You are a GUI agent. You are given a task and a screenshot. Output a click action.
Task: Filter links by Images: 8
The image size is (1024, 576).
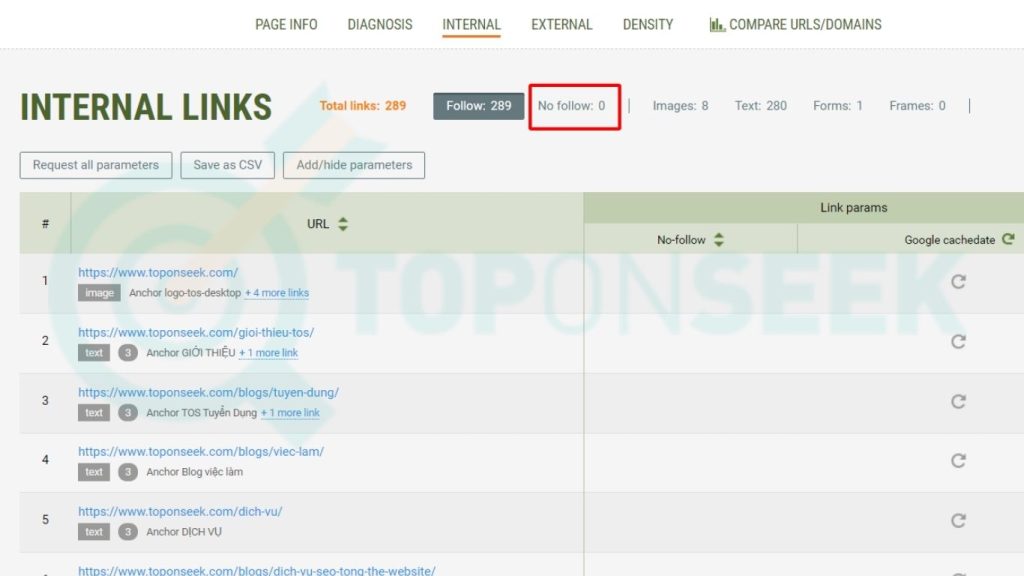click(680, 106)
